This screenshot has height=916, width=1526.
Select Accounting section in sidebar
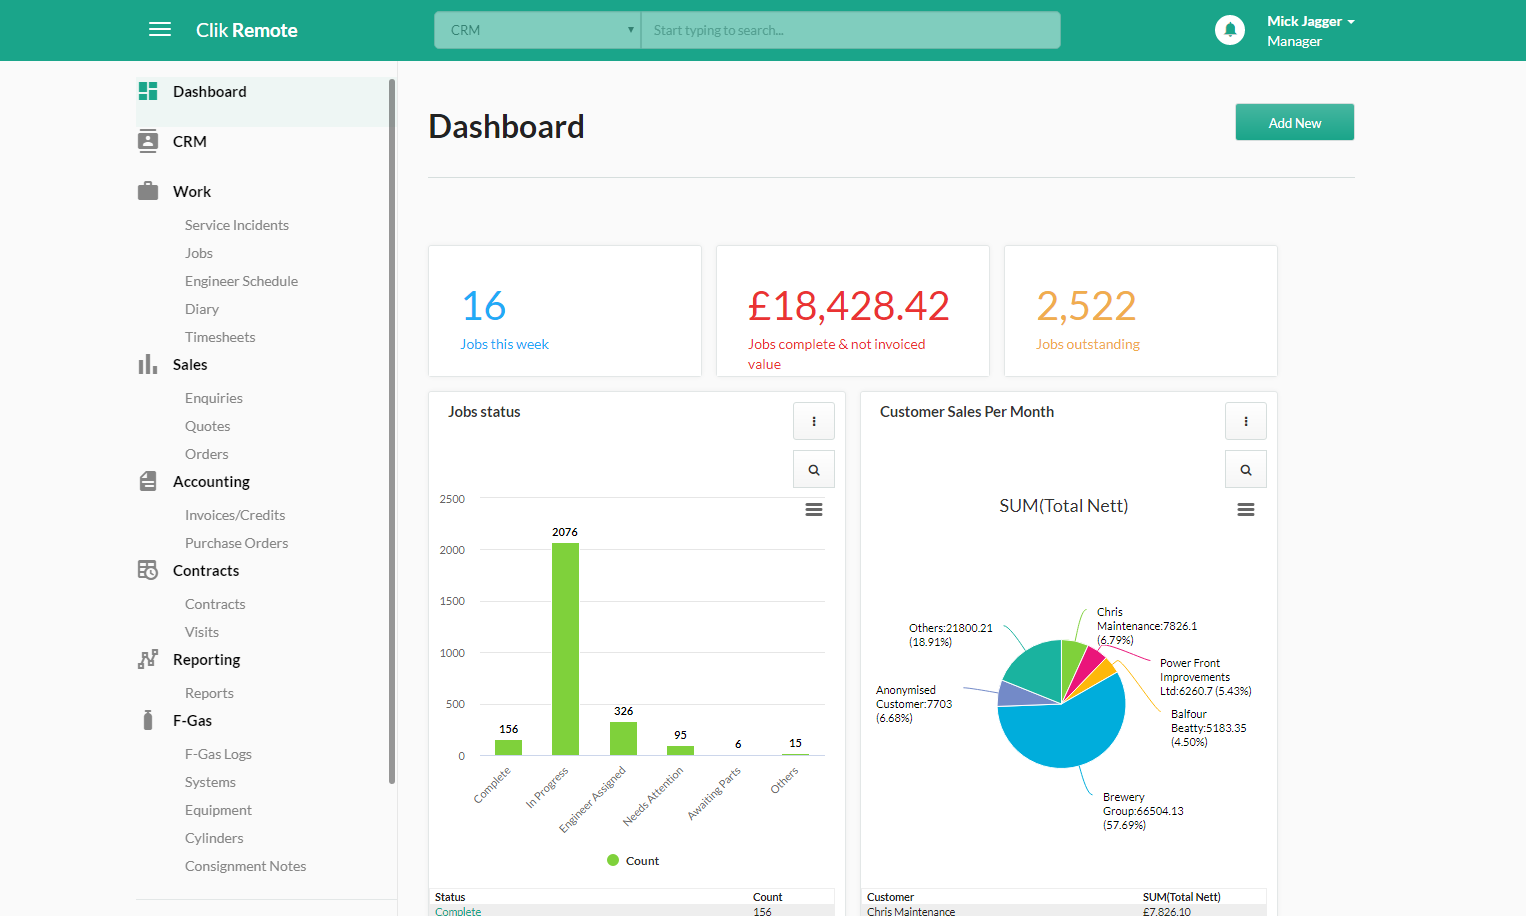(x=211, y=481)
